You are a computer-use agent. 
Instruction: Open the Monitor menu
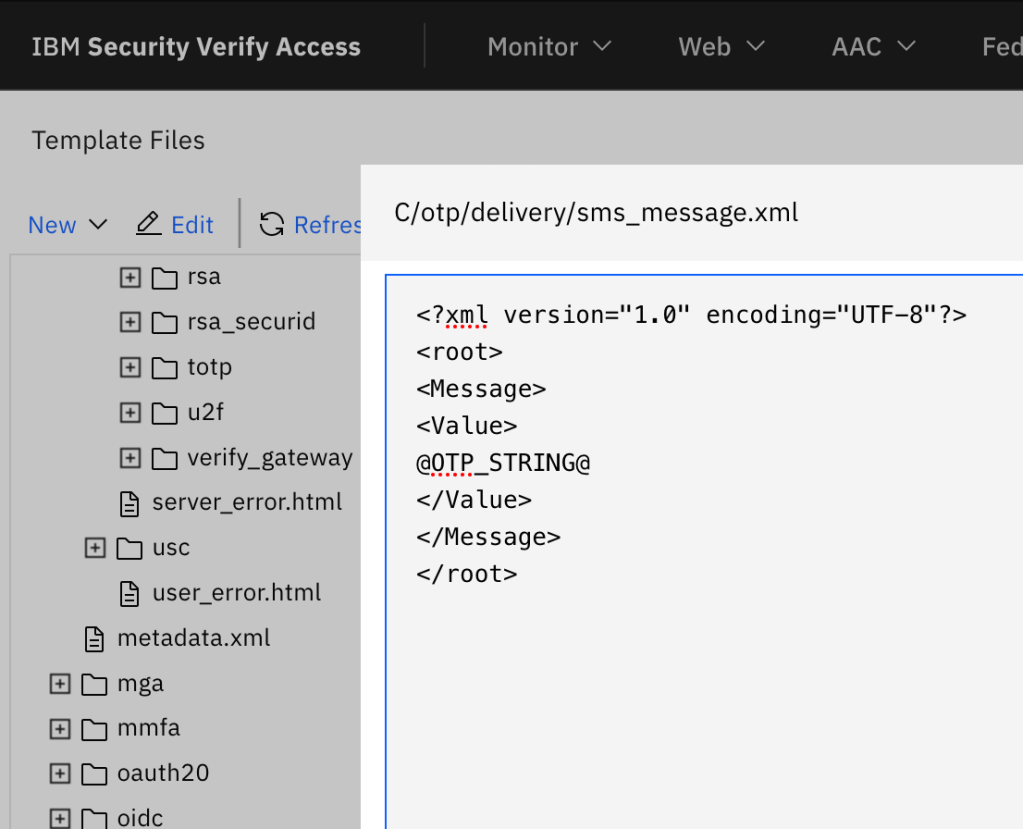(549, 46)
